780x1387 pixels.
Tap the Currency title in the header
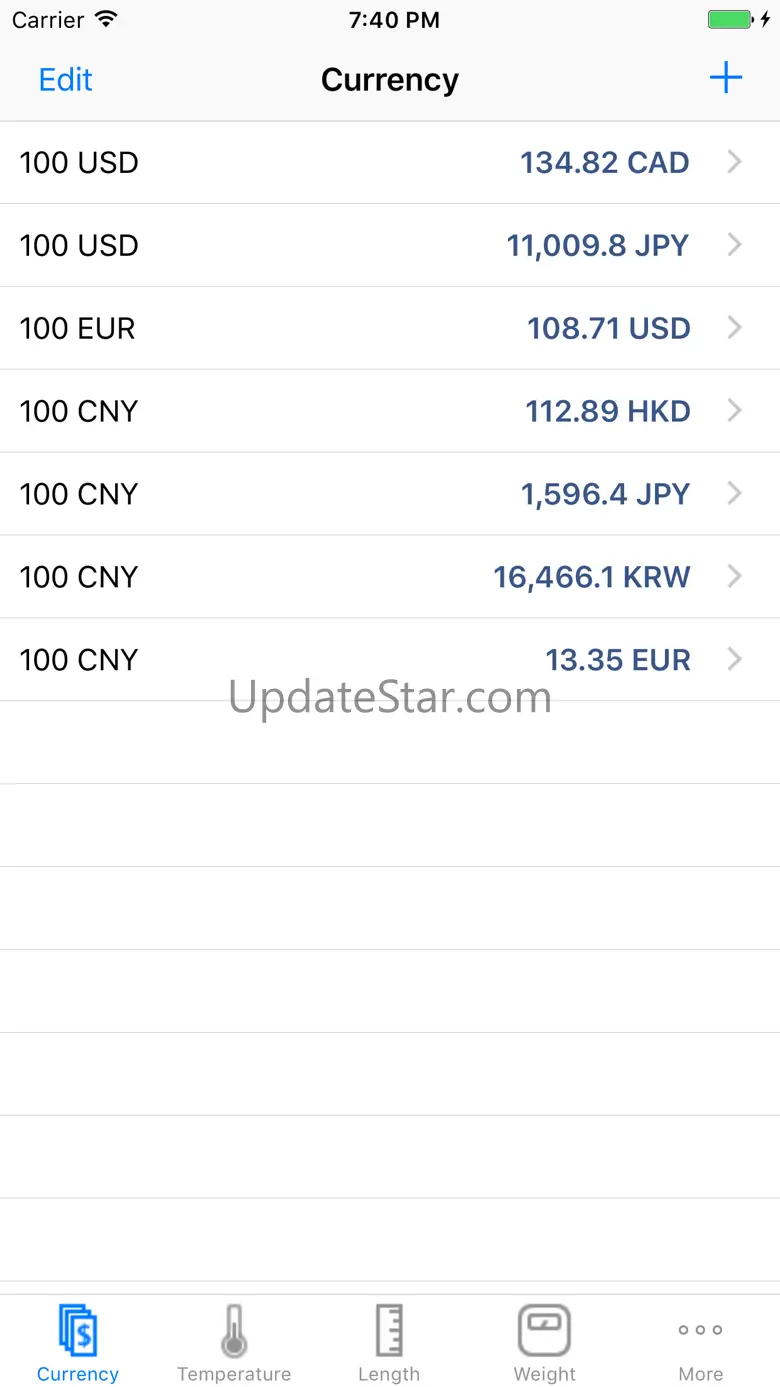pyautogui.click(x=389, y=80)
